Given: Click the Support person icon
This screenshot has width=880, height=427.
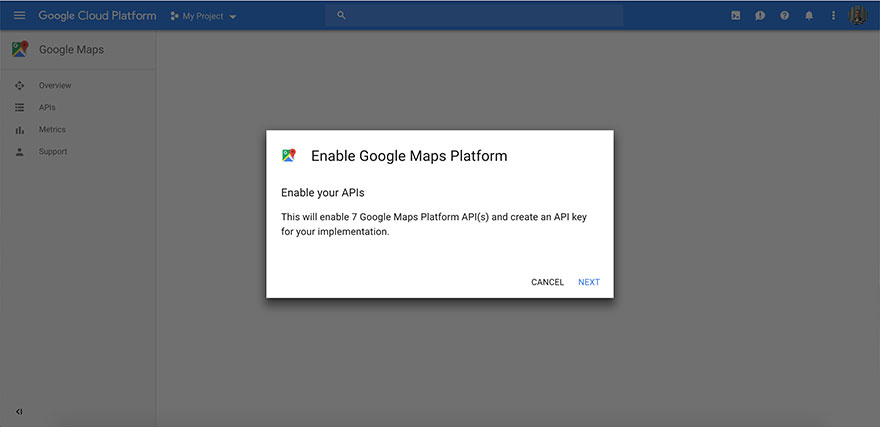Looking at the screenshot, I should 20,151.
